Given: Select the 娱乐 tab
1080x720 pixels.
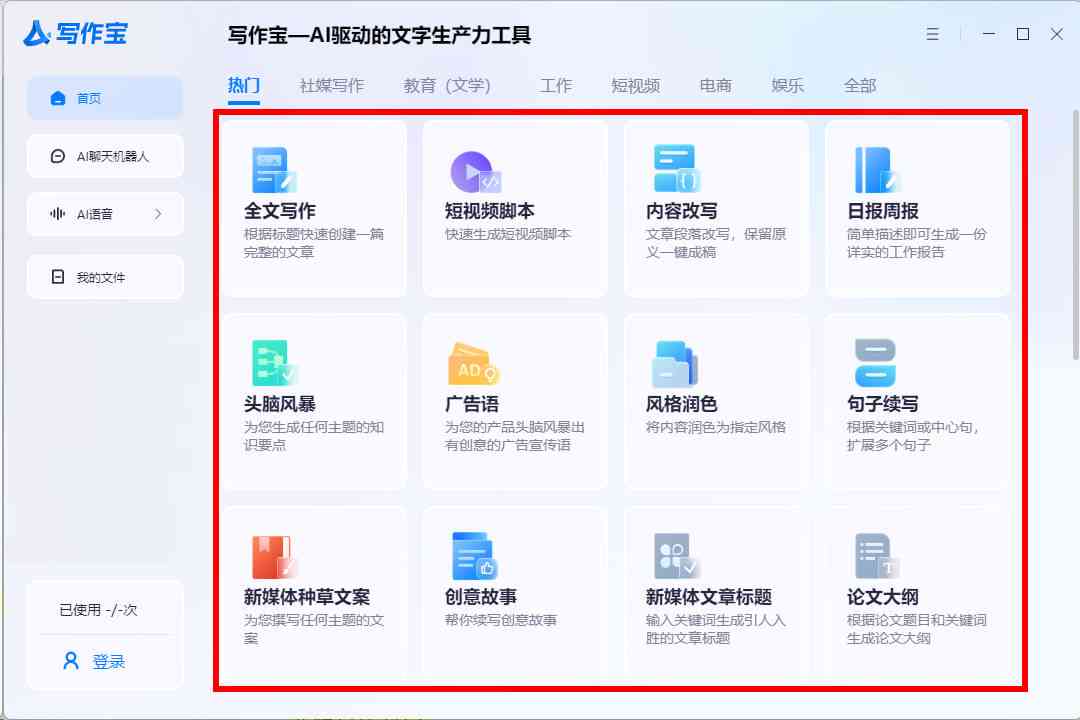Looking at the screenshot, I should (x=787, y=85).
